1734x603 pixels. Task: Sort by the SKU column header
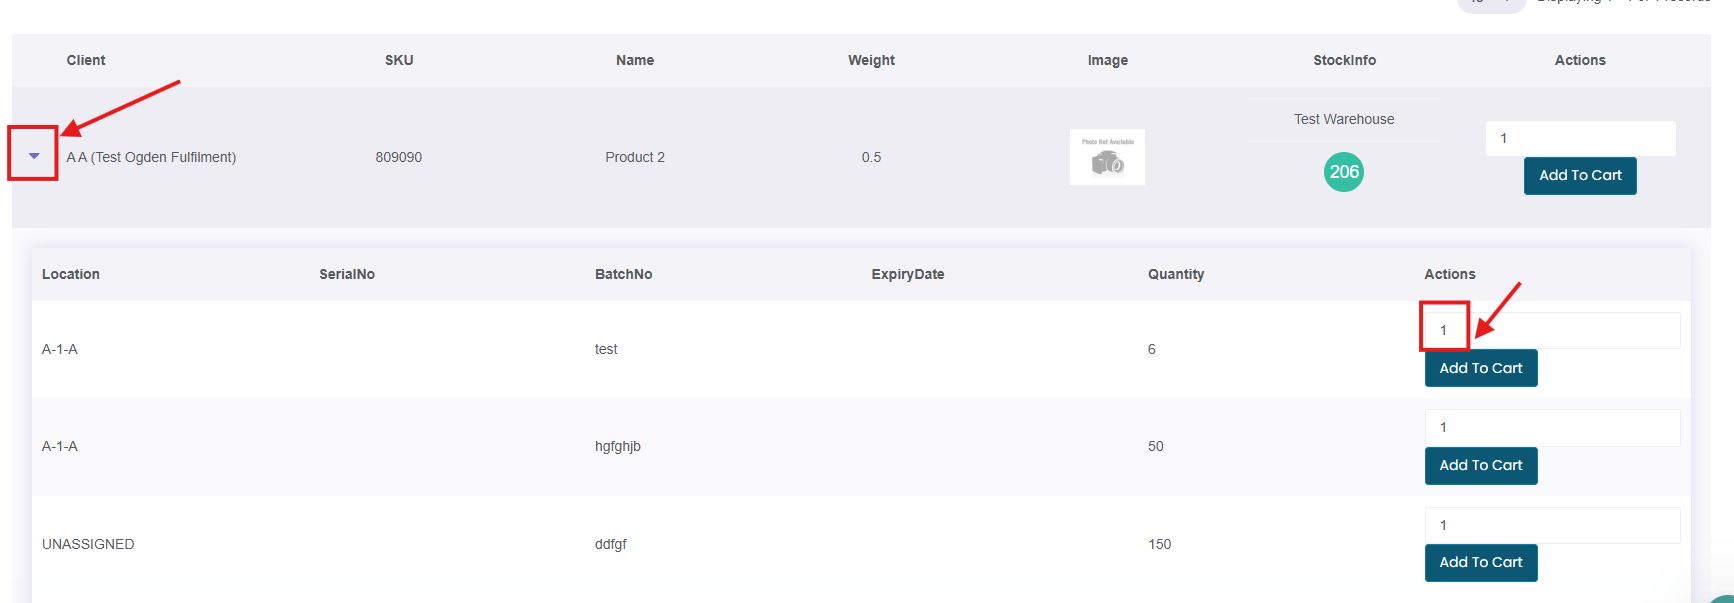tap(399, 60)
